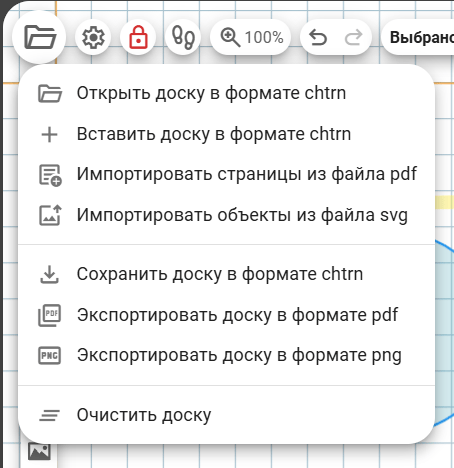Select 'Сохранить доску в формате chtrn'

226,274
